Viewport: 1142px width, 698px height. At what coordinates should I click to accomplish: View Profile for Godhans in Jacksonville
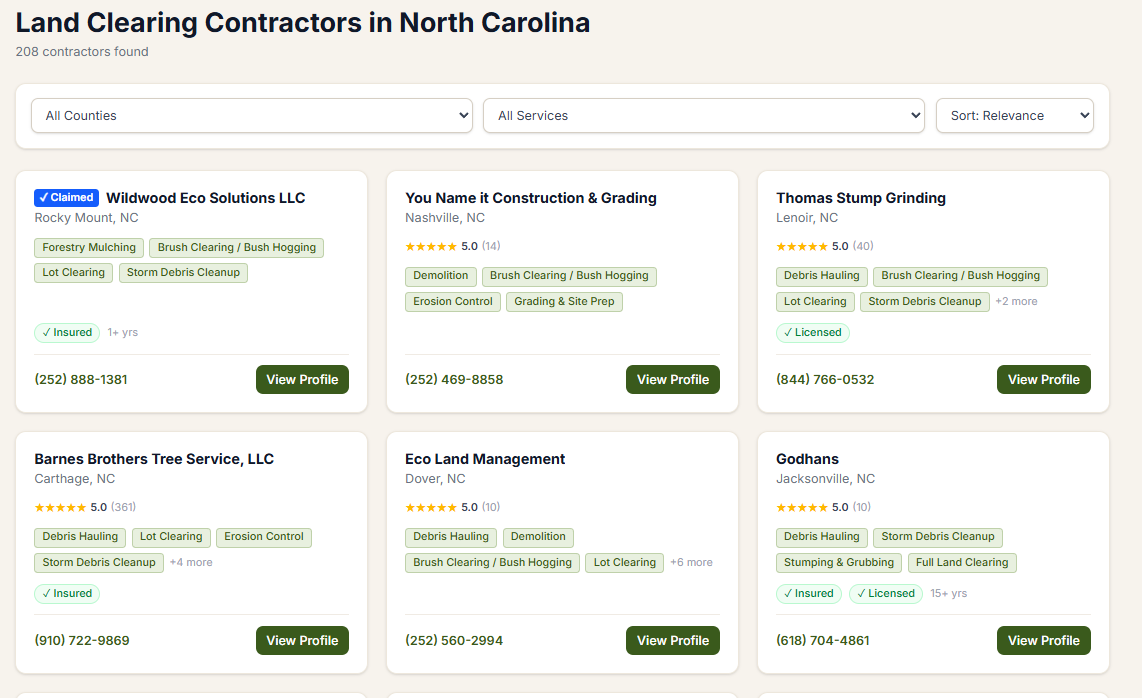coord(1043,640)
